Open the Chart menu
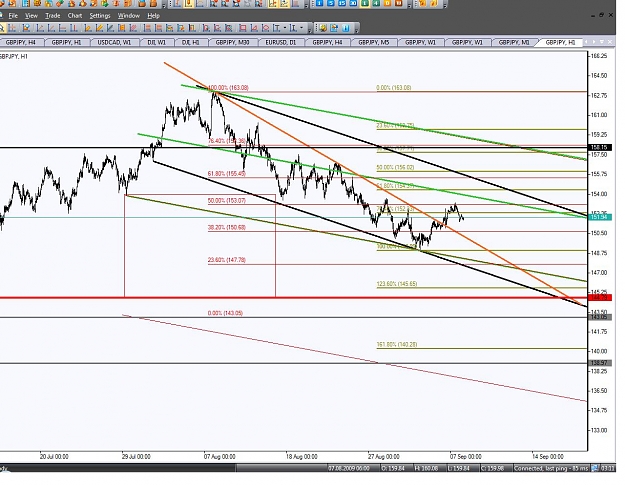Viewport: 625px width, 485px height. pyautogui.click(x=75, y=16)
